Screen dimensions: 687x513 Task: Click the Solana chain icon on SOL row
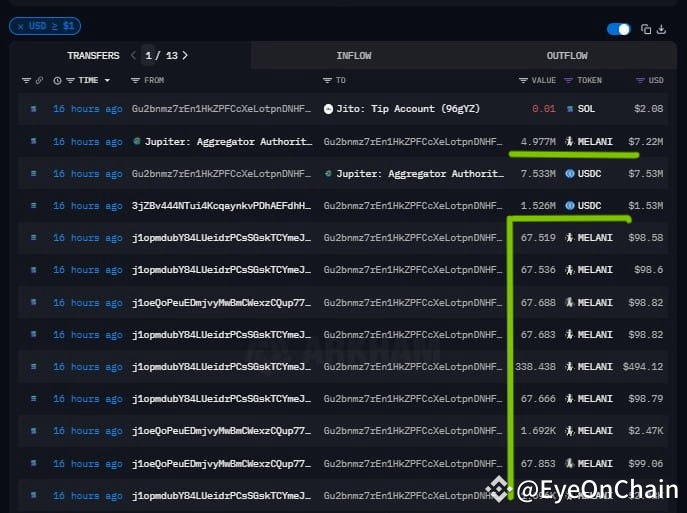point(570,109)
